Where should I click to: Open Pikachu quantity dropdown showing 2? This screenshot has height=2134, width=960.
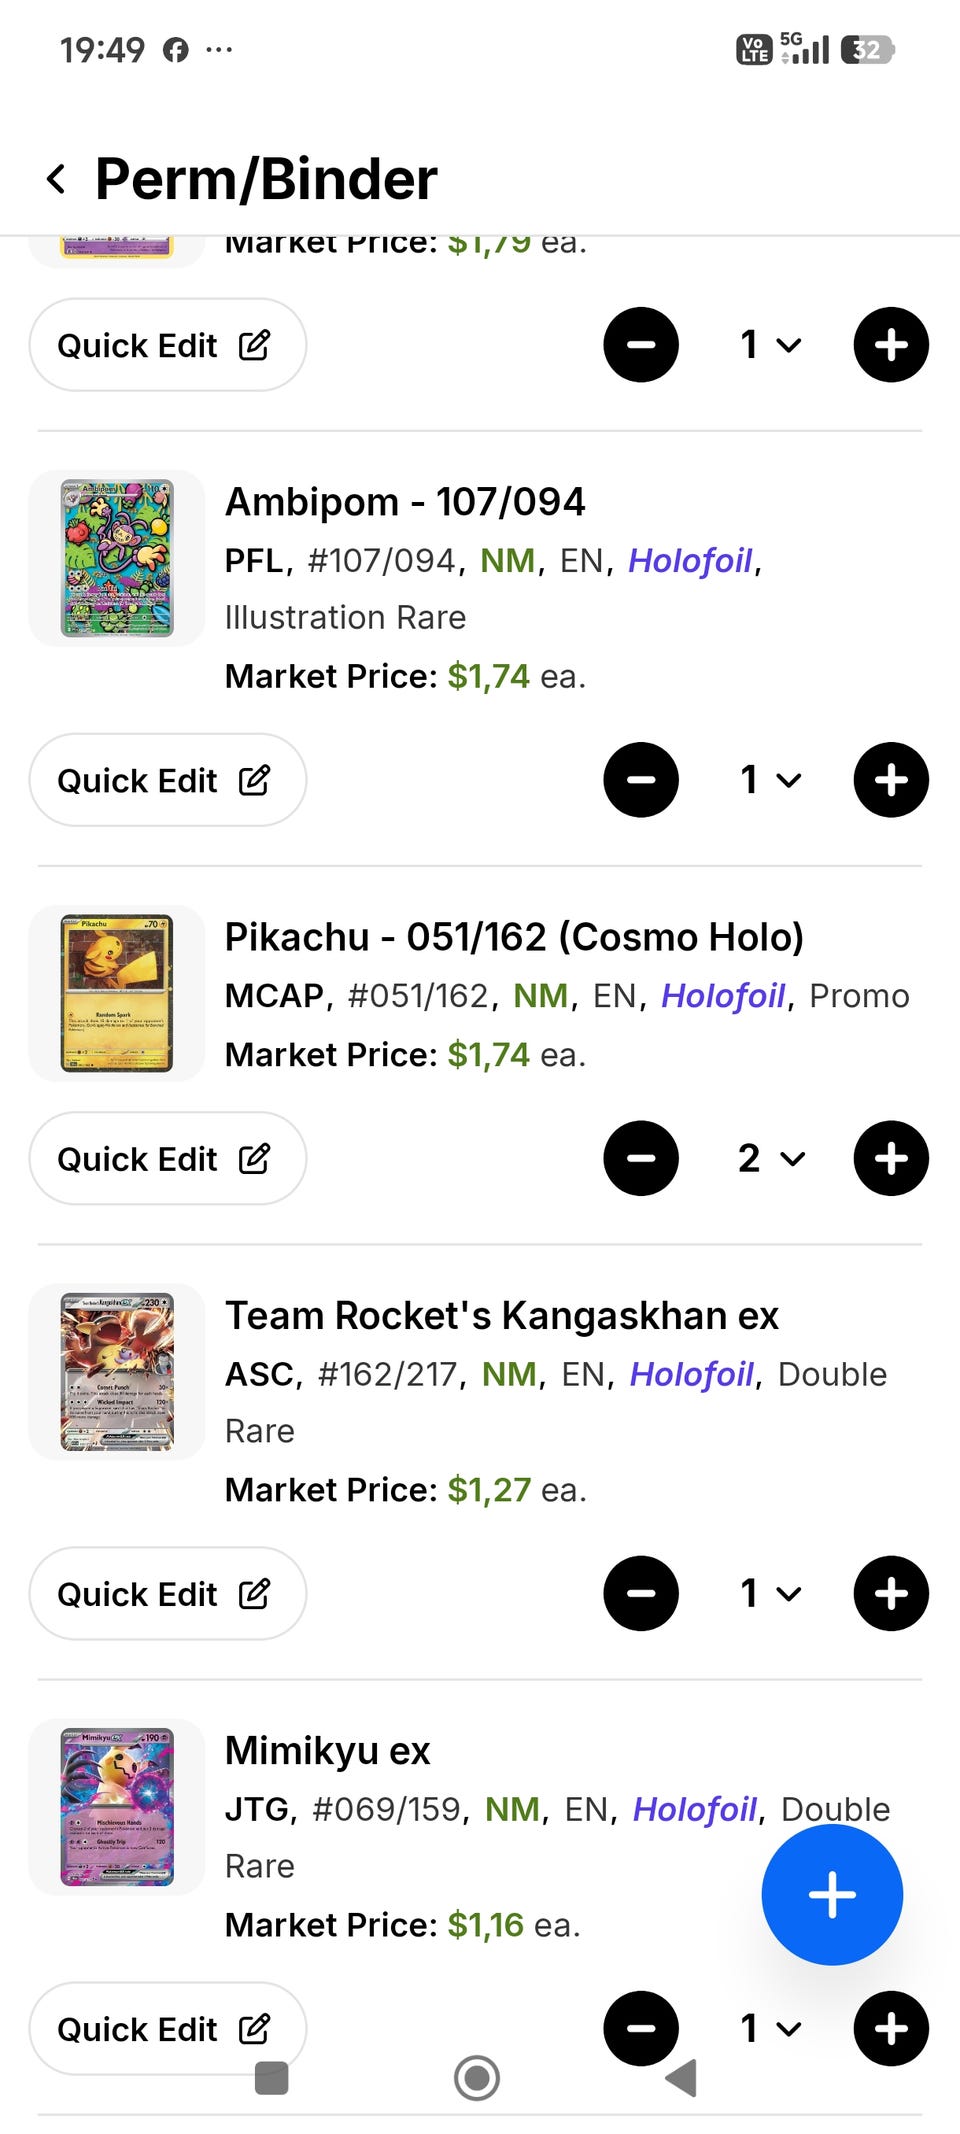(770, 1158)
